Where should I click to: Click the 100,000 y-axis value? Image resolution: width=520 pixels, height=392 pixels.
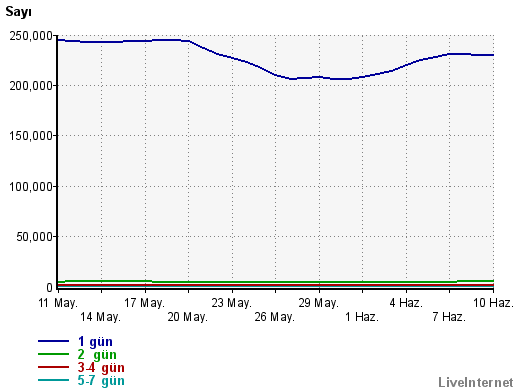(31, 187)
